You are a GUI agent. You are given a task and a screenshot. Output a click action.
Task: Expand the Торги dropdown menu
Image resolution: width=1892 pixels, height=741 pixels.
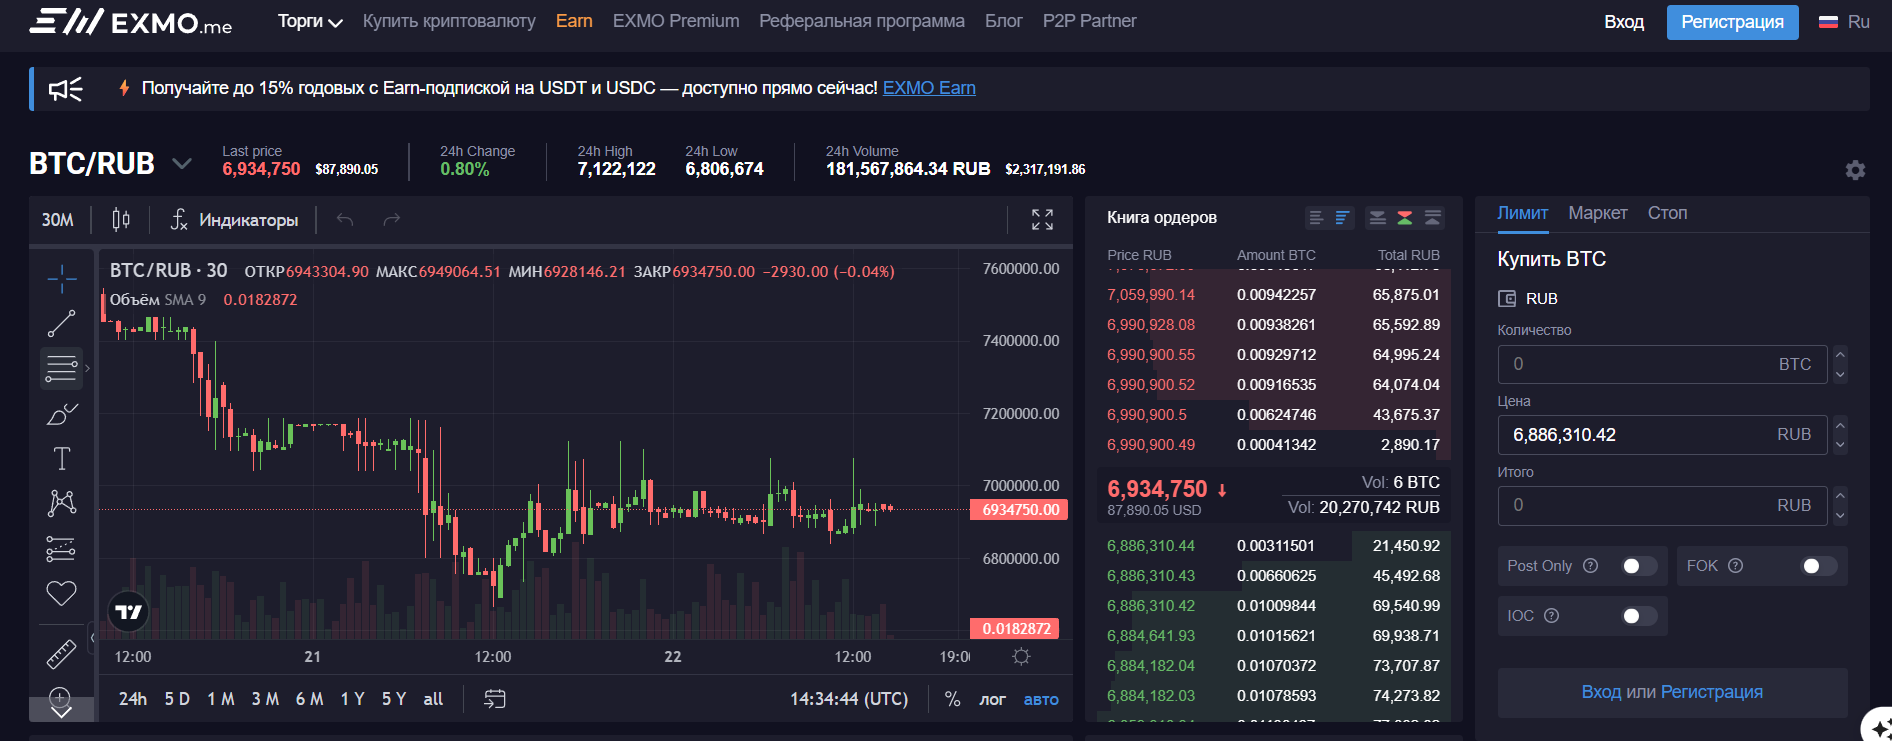(310, 22)
